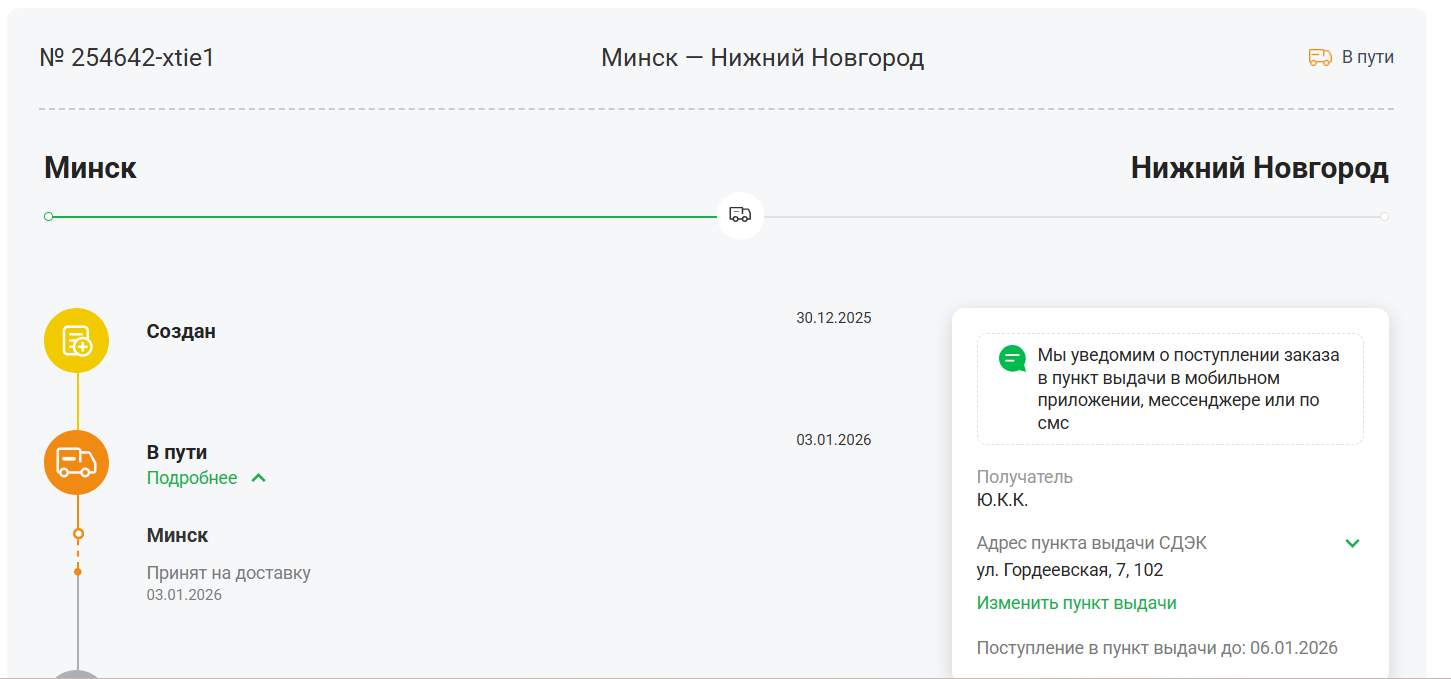
Task: Click the hollow orange circle marker near Минск step
Action: tap(78, 534)
